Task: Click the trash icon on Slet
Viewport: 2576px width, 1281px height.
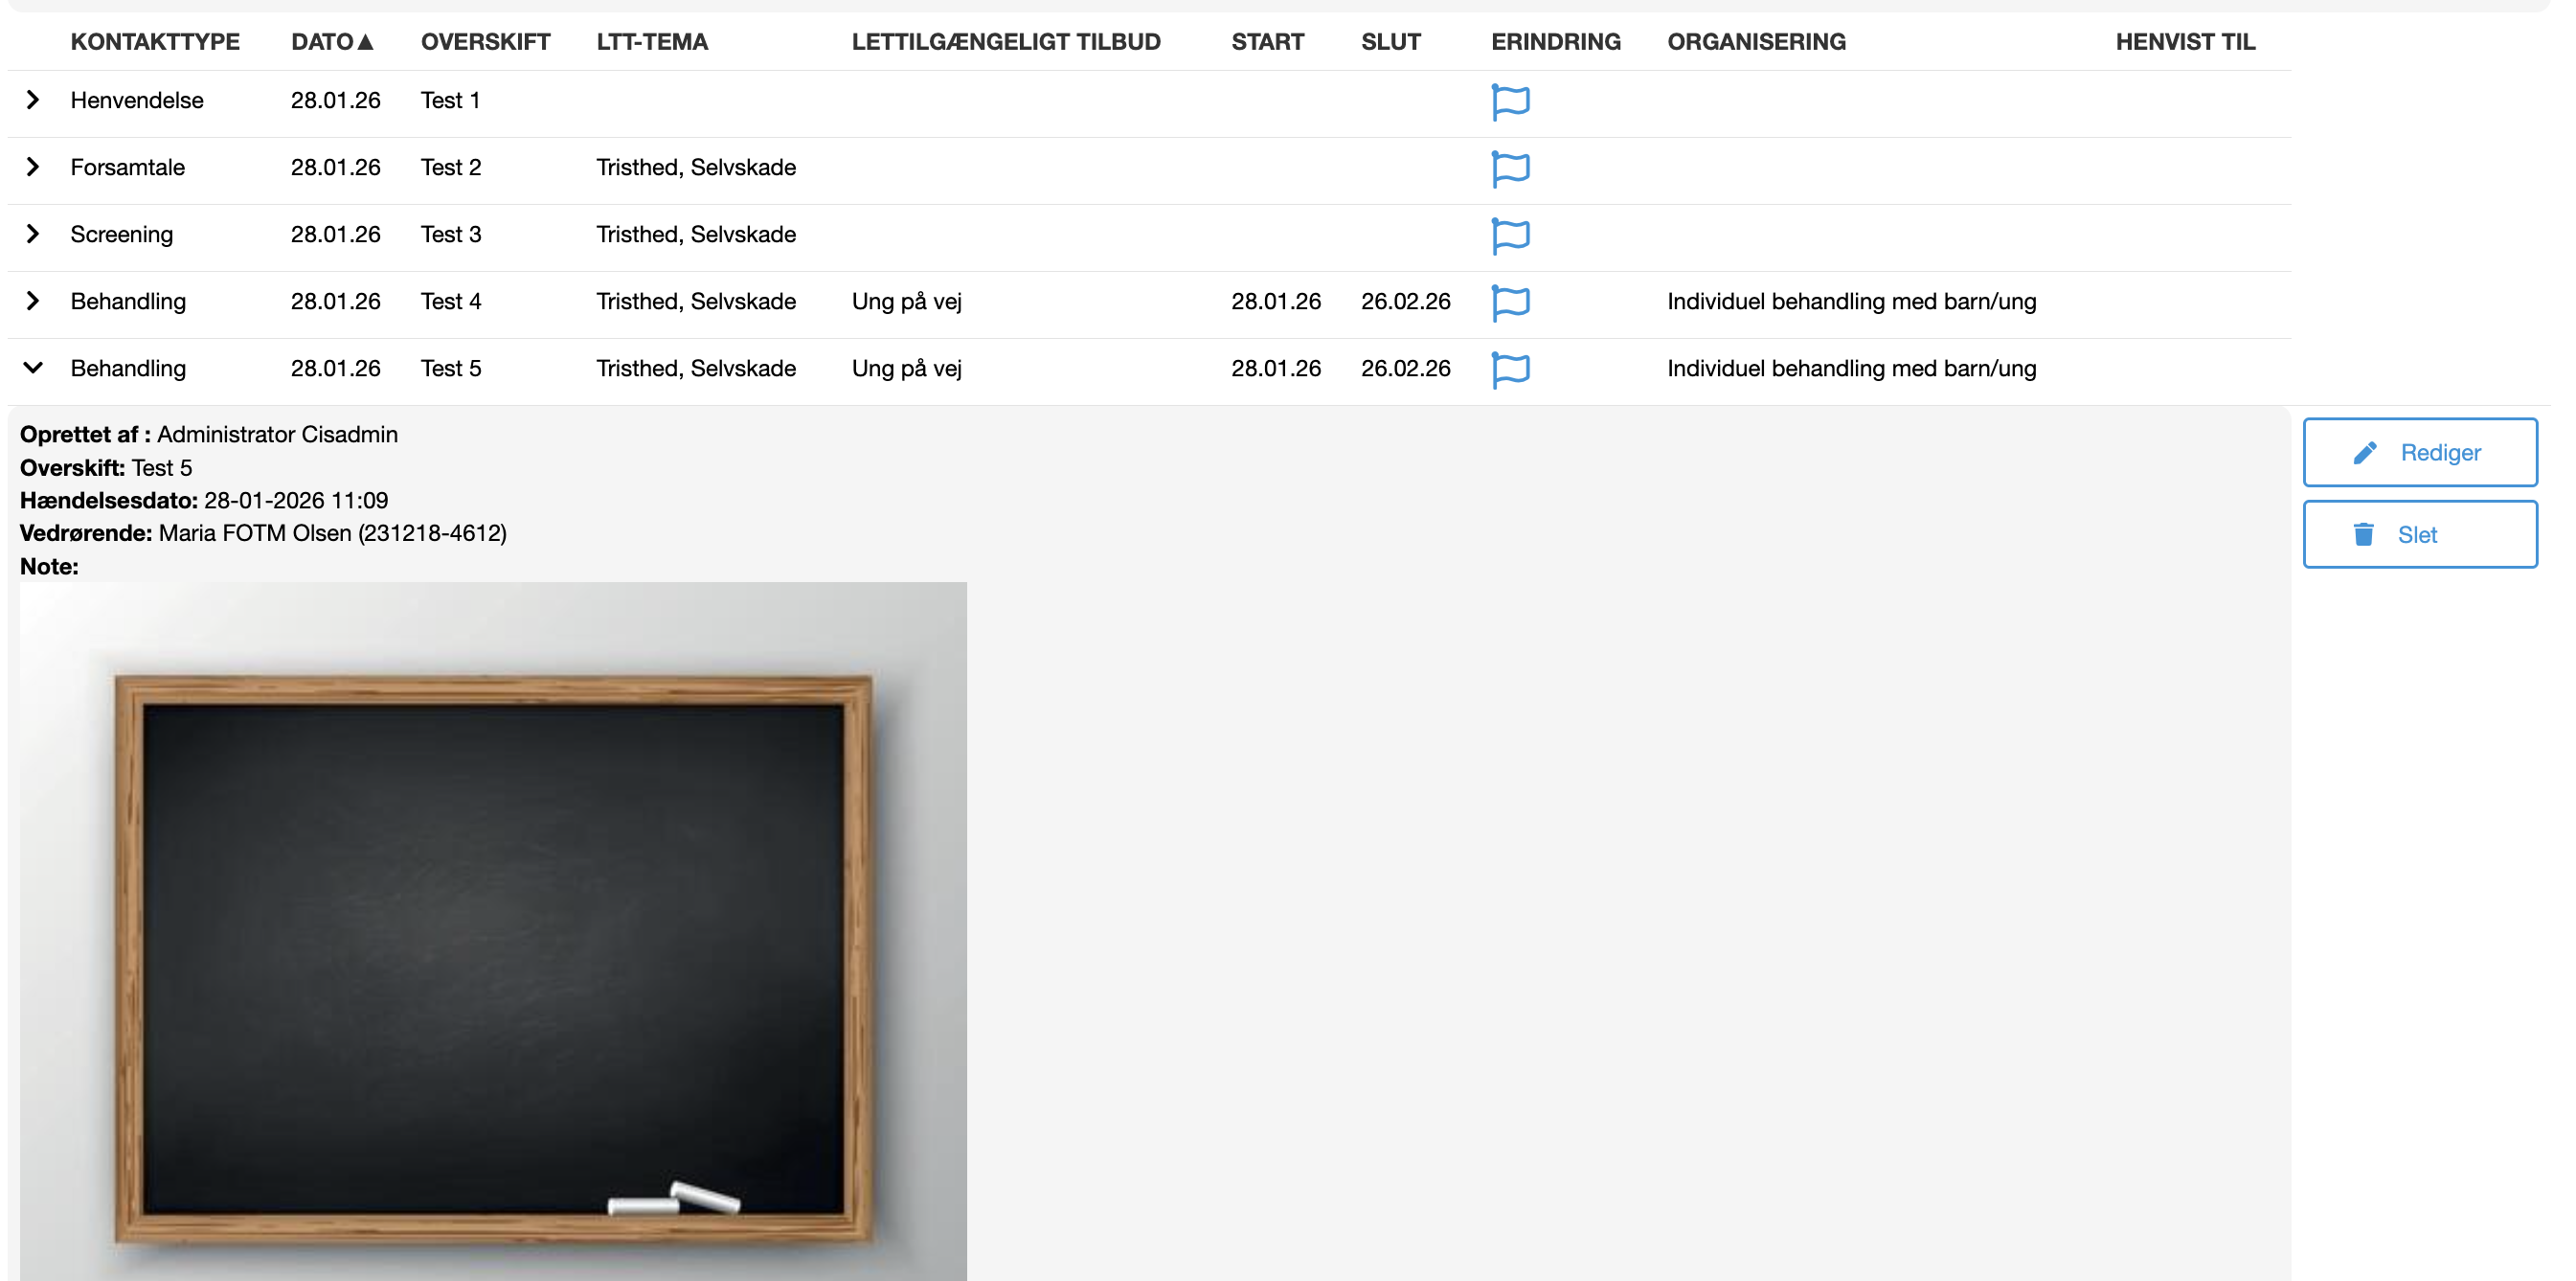Action: [2363, 535]
